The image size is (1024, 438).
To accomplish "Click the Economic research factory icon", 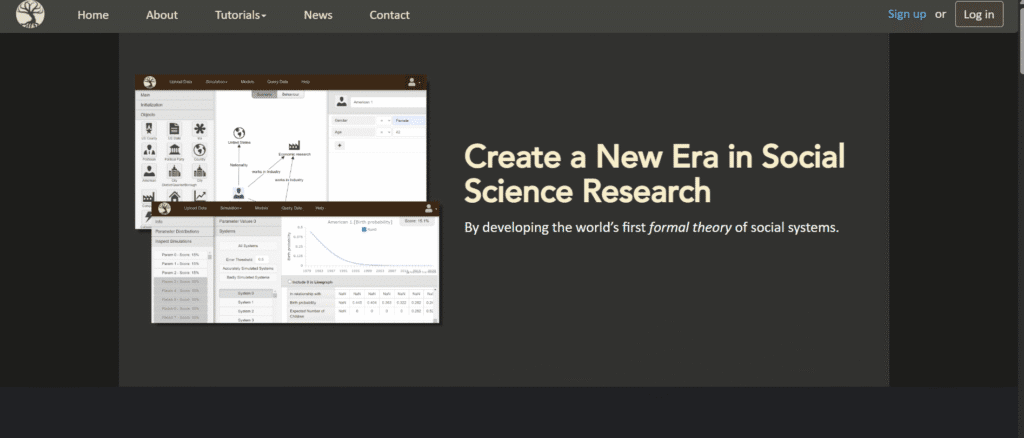I will tap(295, 146).
